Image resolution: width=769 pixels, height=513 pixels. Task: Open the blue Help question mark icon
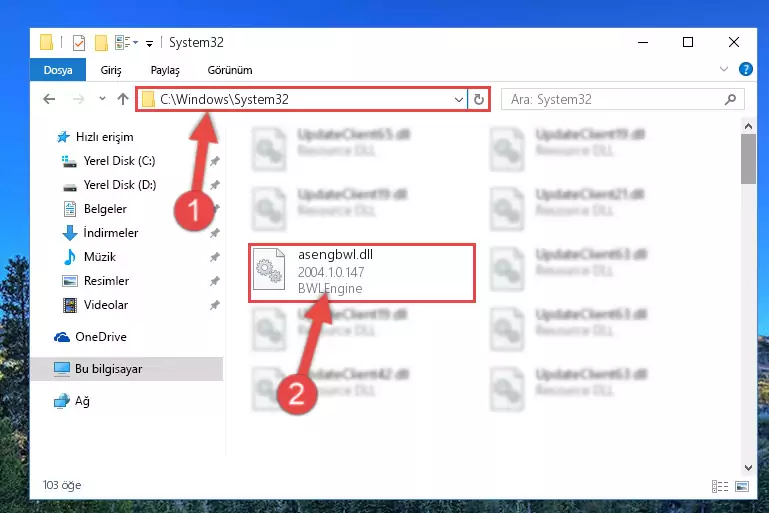tap(745, 69)
